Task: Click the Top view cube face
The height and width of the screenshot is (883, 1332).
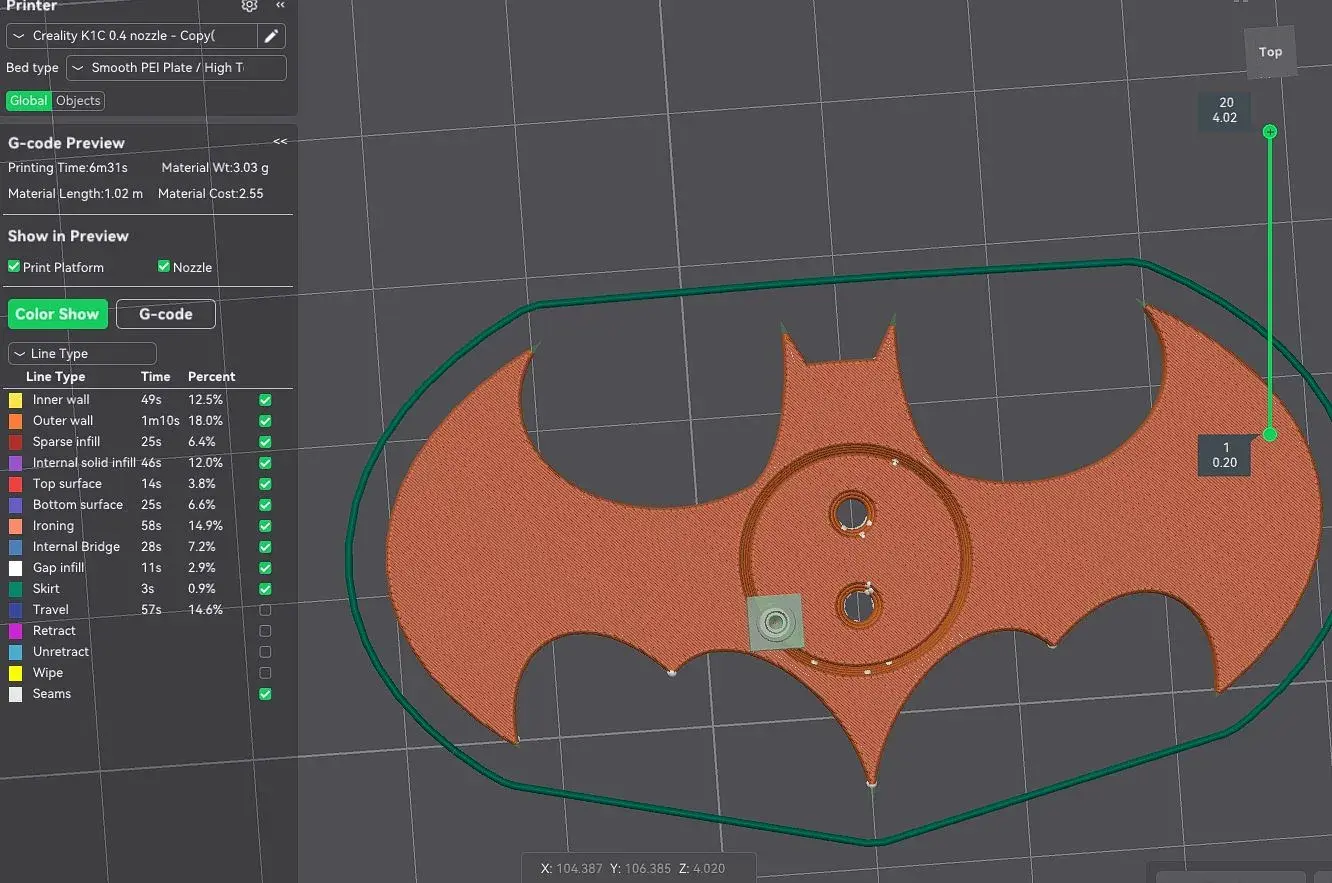Action: point(1270,52)
